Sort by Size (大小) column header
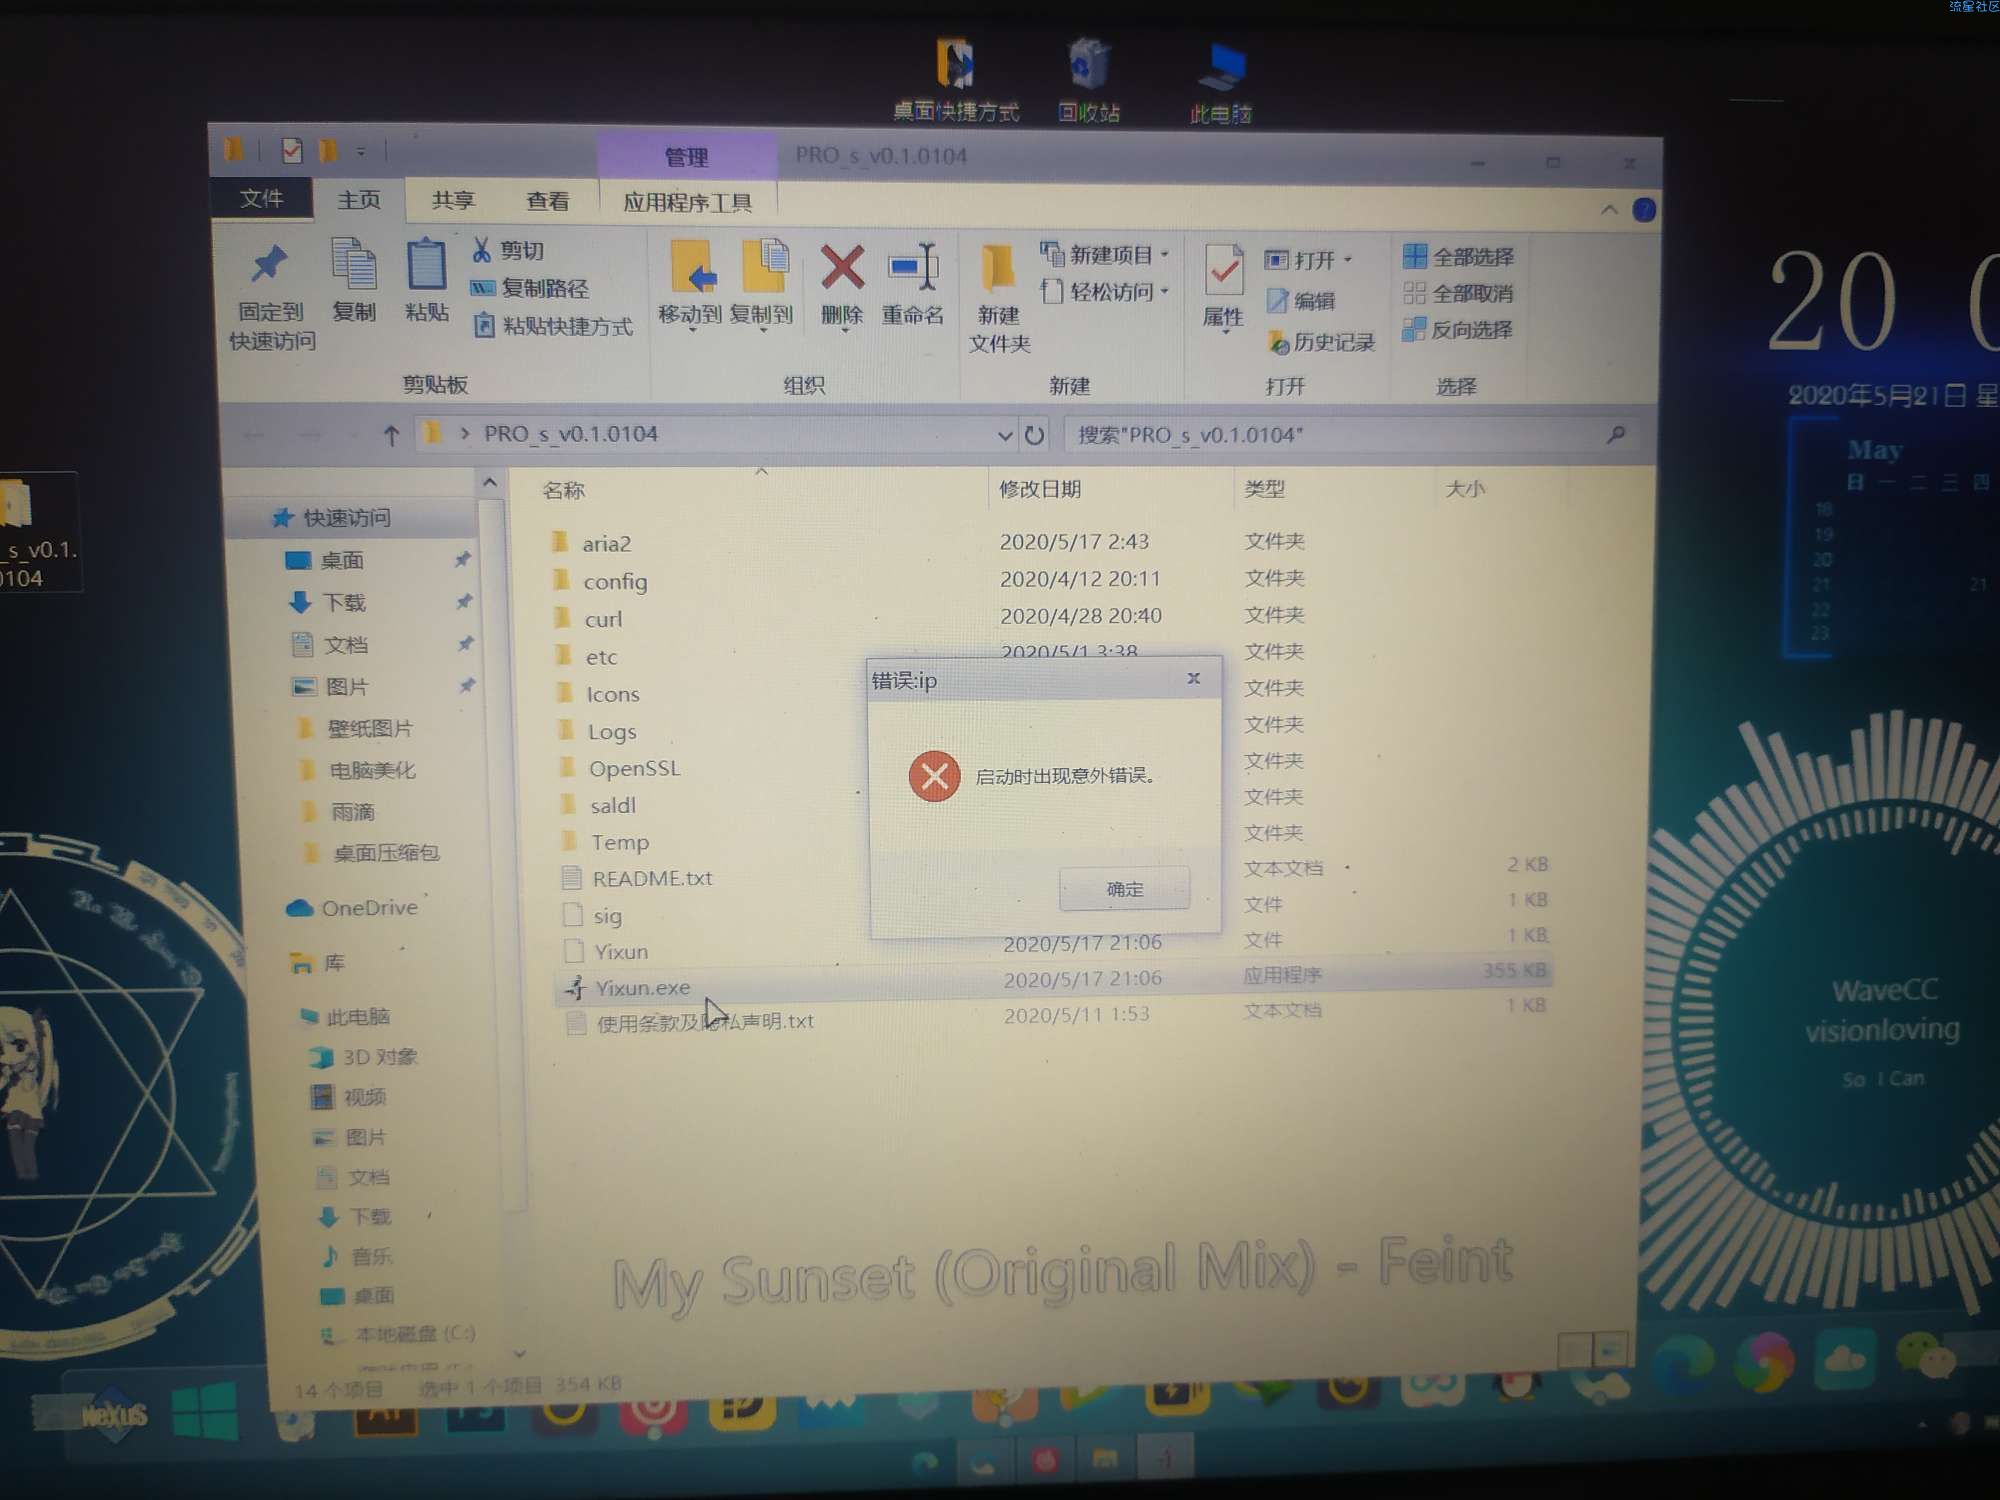 point(1465,489)
